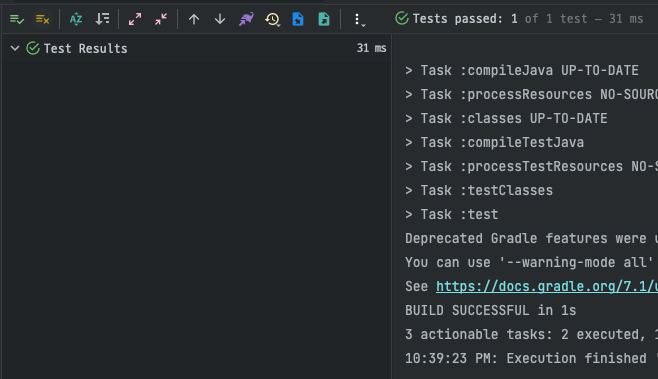Go to next failed test
The width and height of the screenshot is (658, 379).
tap(220, 19)
